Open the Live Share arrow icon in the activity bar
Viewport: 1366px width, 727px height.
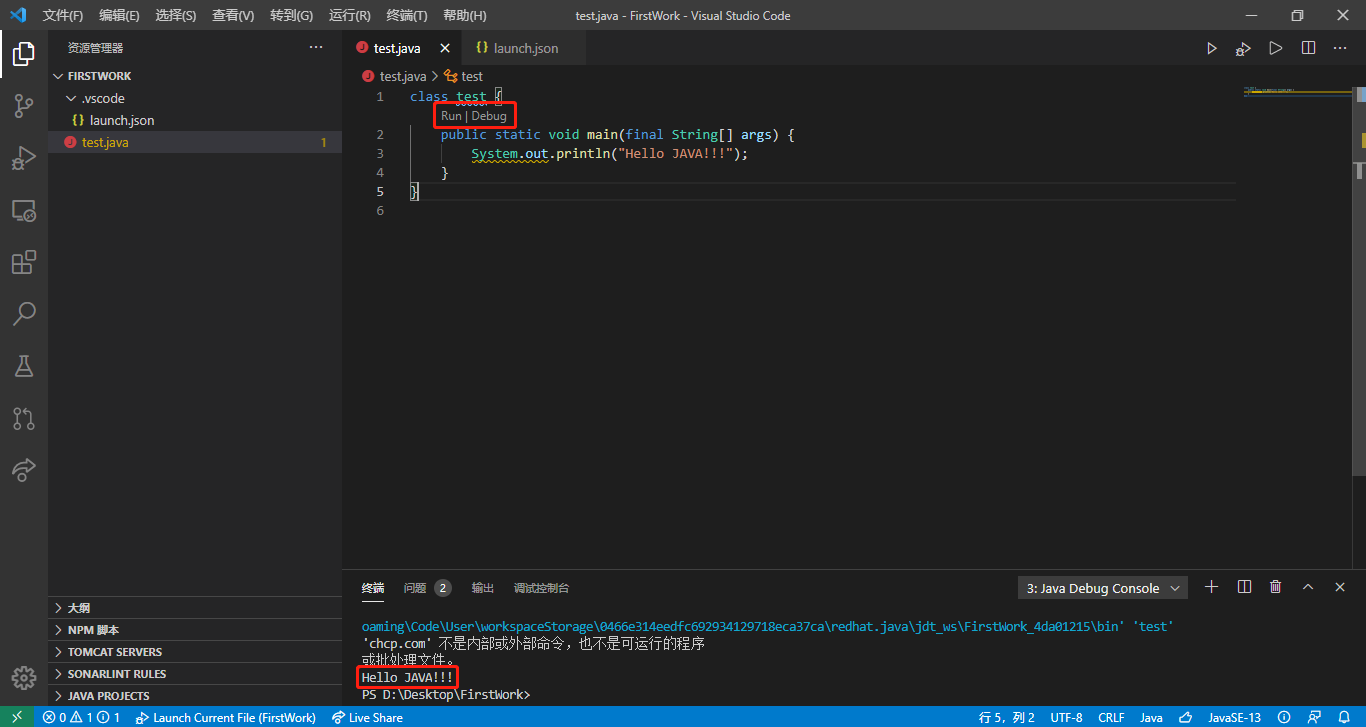tap(24, 470)
